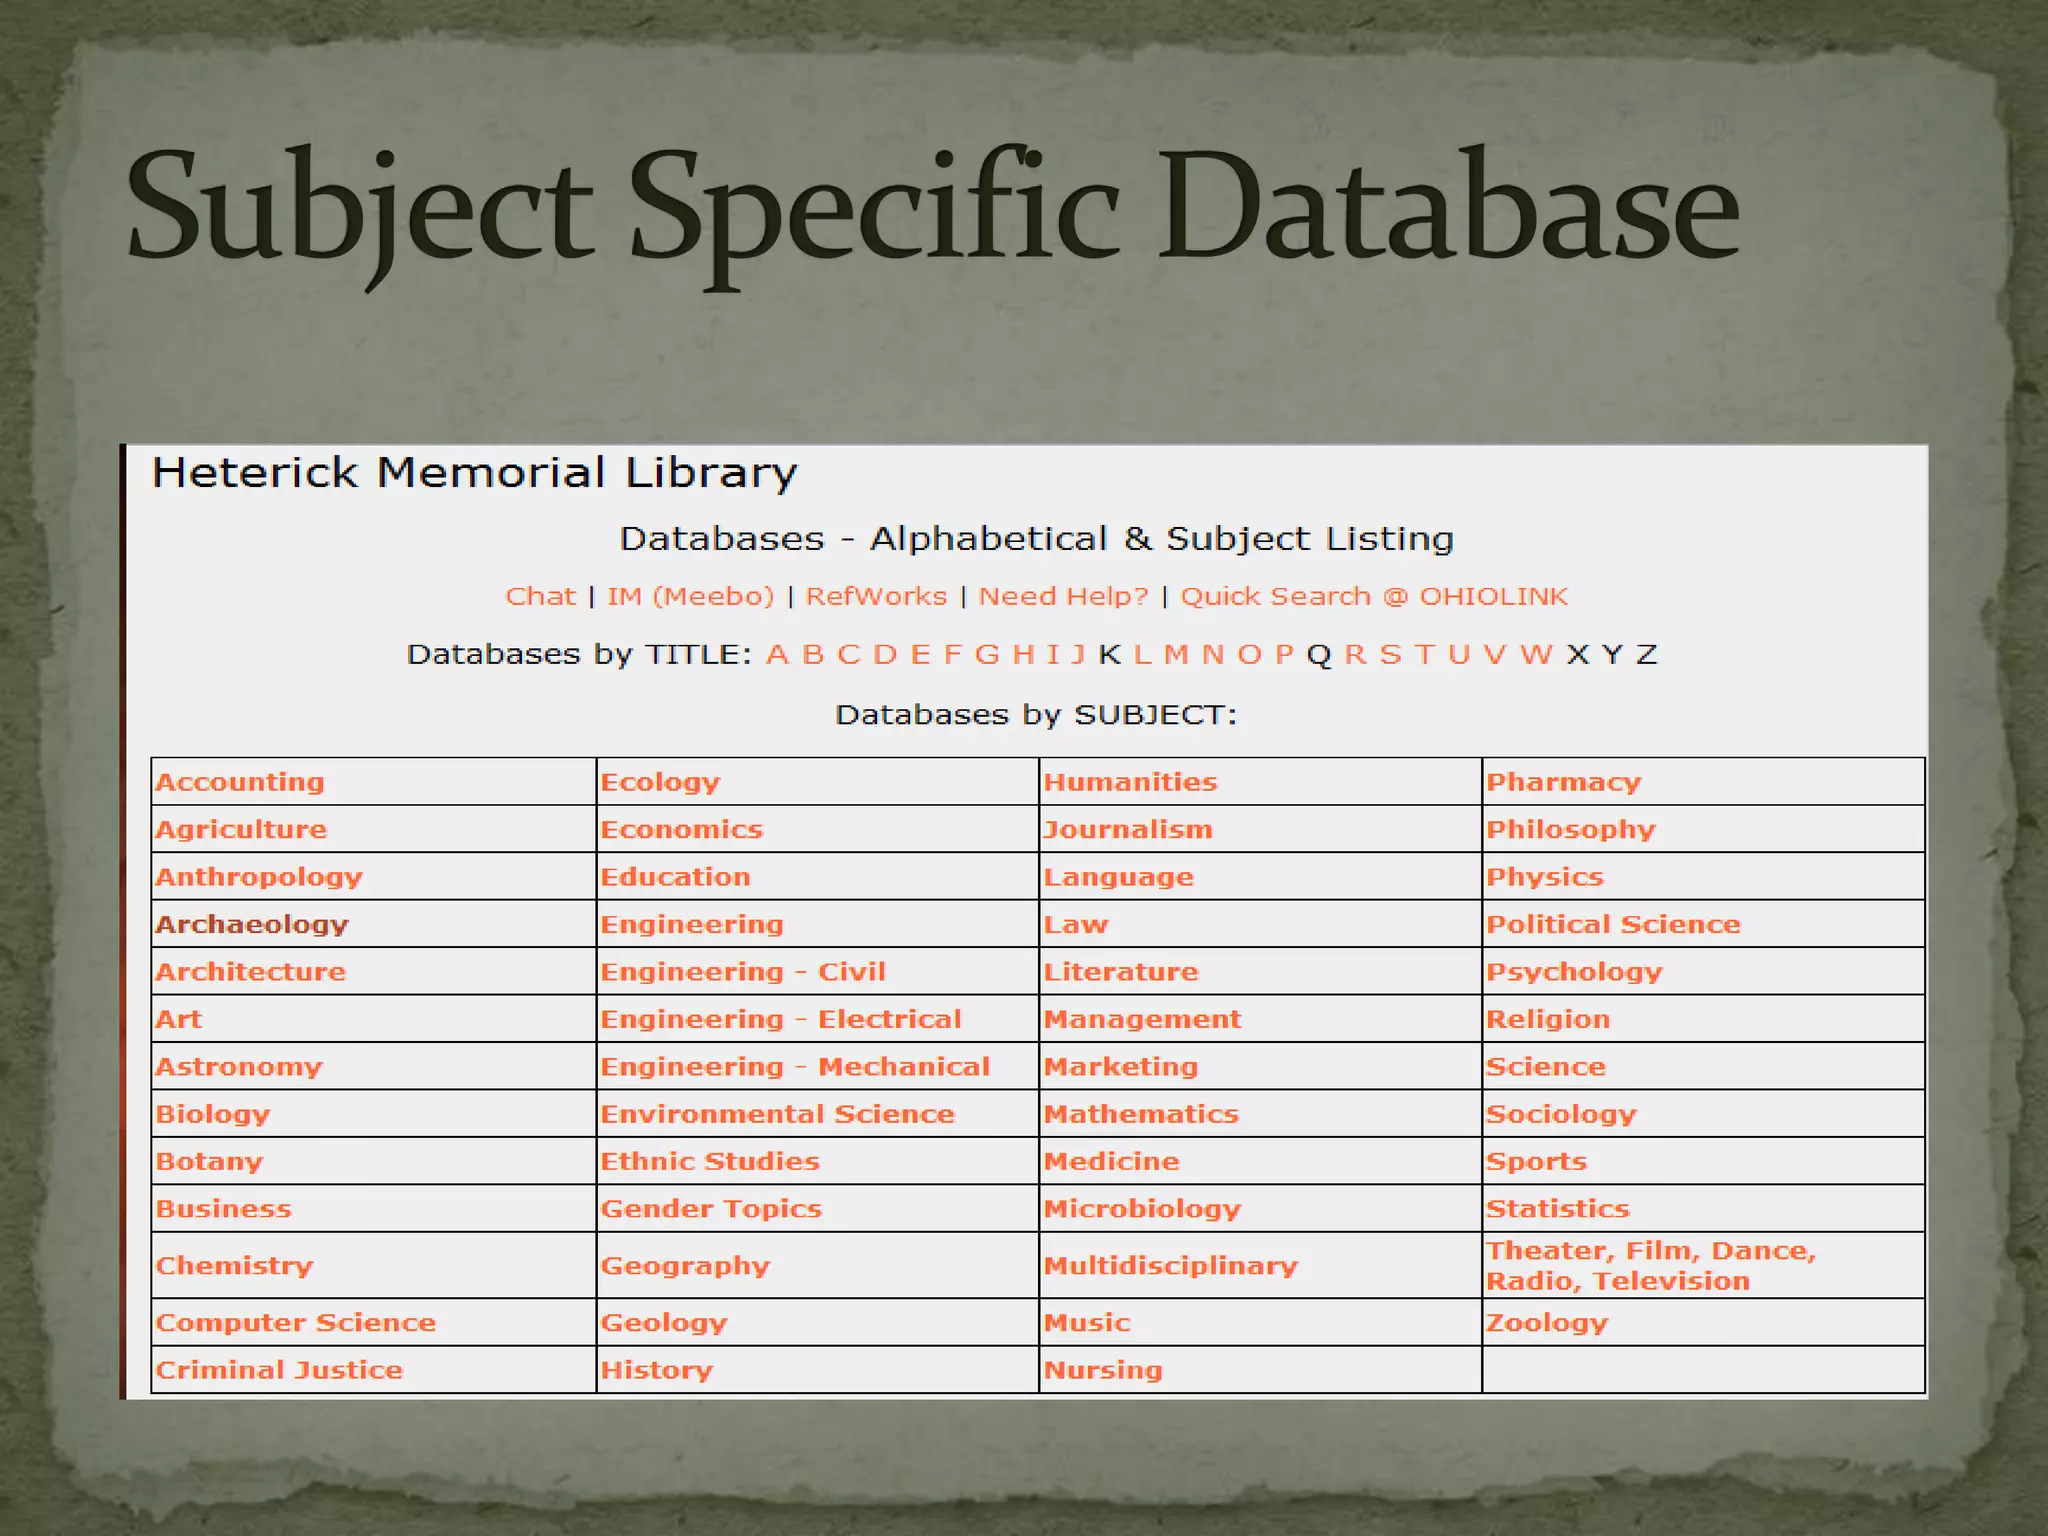Click the Humanities subject link
2048x1536 pixels.
pyautogui.click(x=1130, y=782)
